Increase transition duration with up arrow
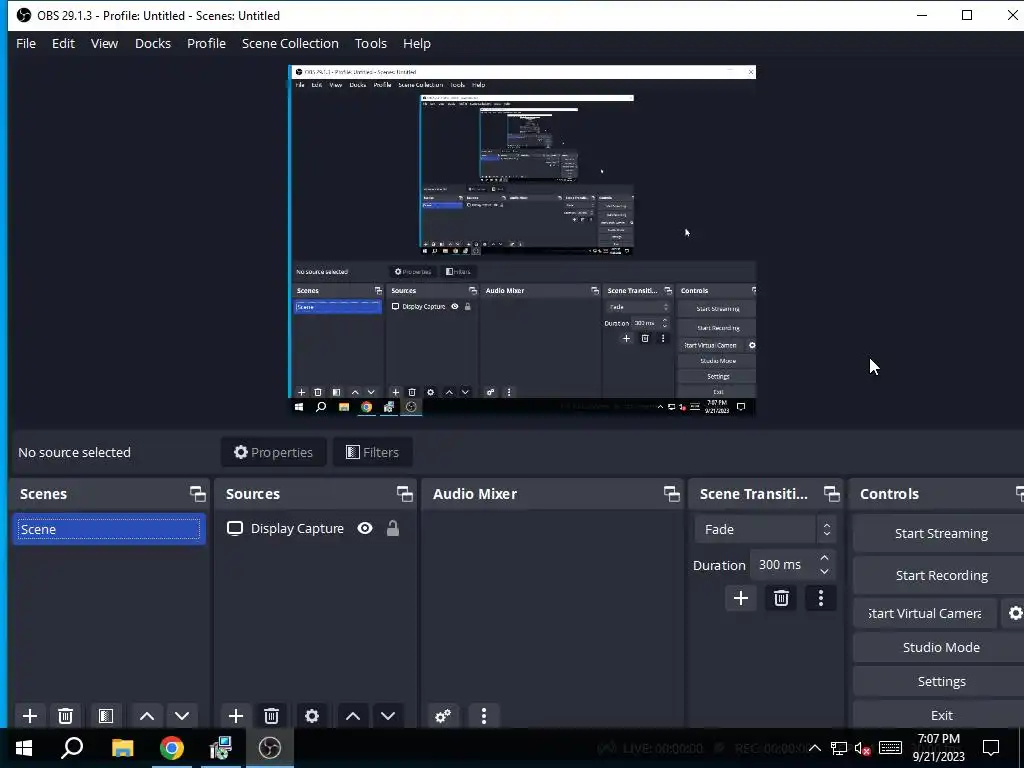 click(x=824, y=558)
